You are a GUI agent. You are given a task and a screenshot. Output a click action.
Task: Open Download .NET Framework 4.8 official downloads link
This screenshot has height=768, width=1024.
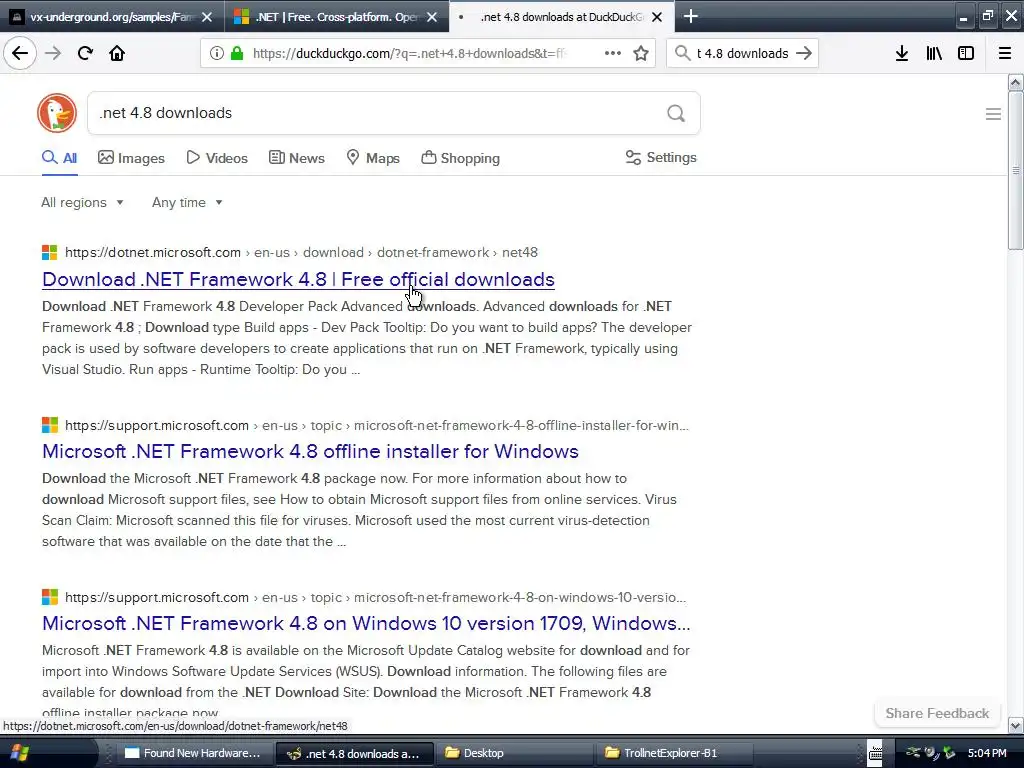[x=298, y=280]
